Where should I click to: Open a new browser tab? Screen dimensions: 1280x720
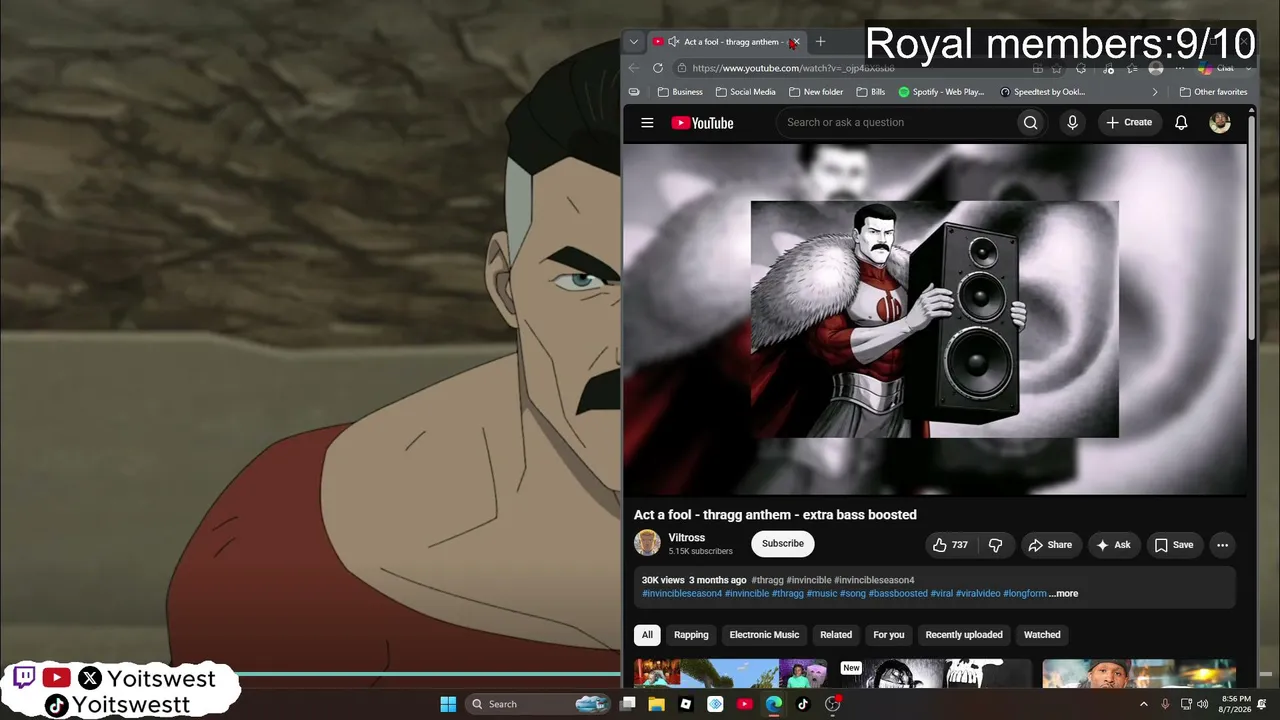point(820,42)
